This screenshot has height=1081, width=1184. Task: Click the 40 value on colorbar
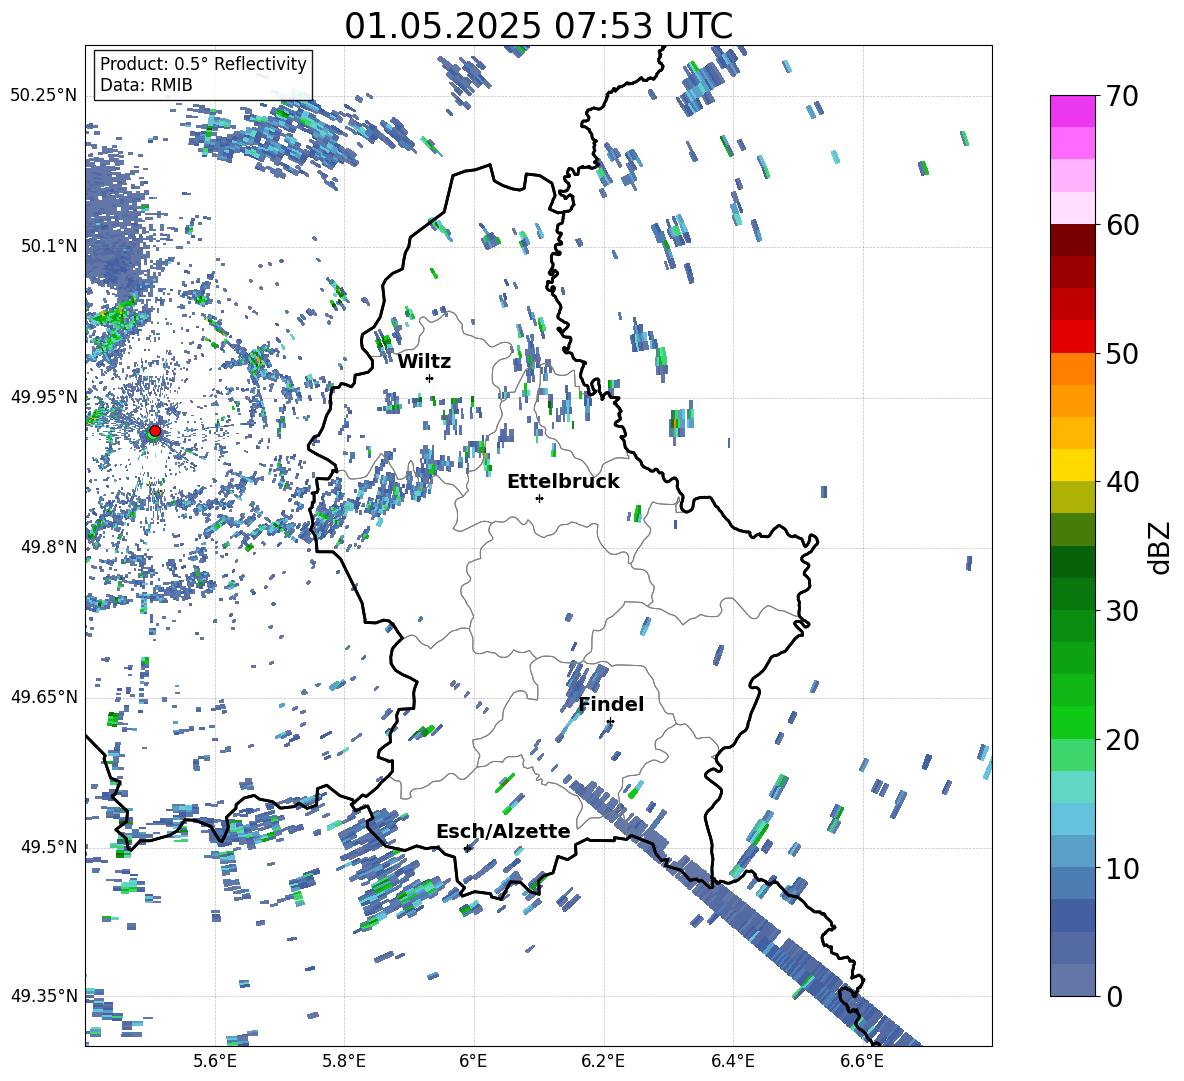[x=1121, y=482]
